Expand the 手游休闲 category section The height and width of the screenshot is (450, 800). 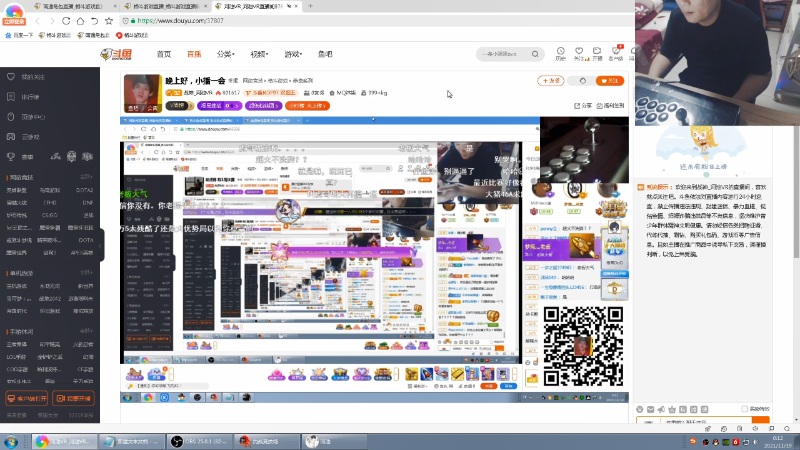(86, 331)
